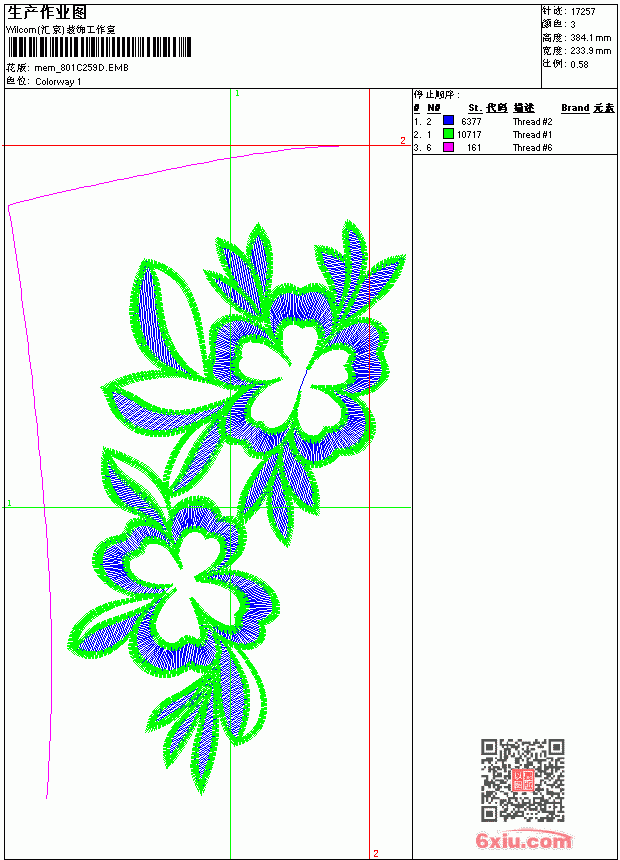The height and width of the screenshot is (860, 620).
Task: Click the barcode under the Wilcom header
Action: [99, 47]
